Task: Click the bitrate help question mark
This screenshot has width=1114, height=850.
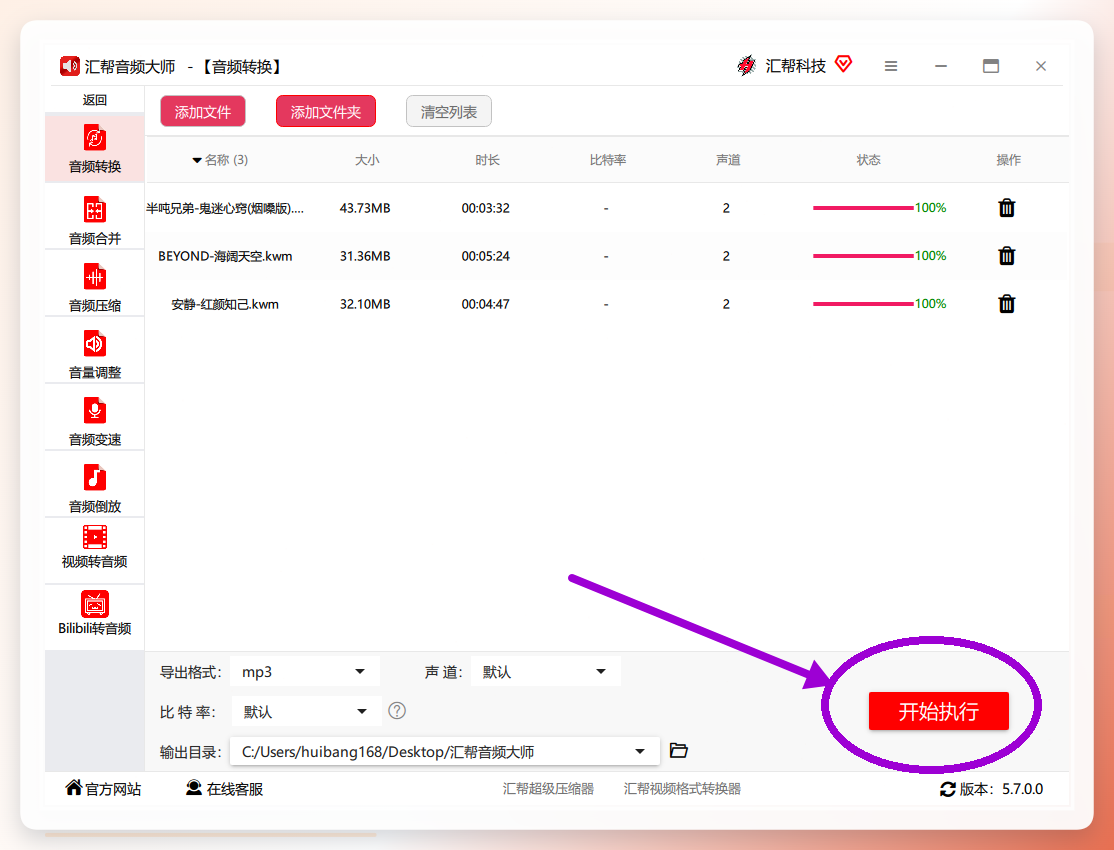Action: pyautogui.click(x=397, y=711)
